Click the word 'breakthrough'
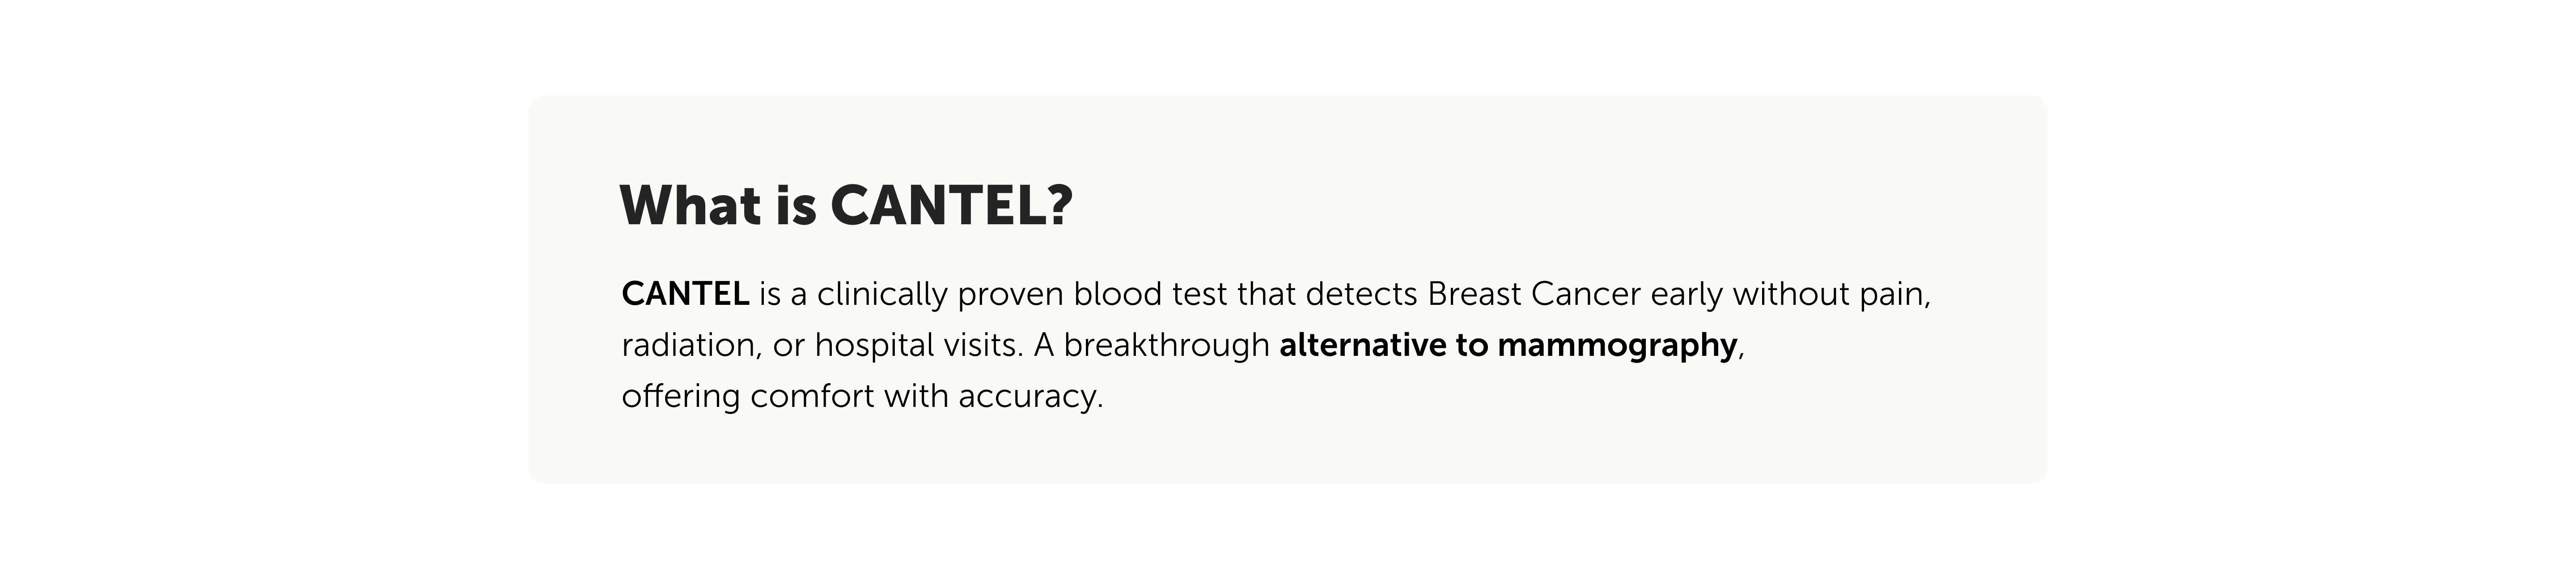2576x564 pixels. tap(1166, 346)
